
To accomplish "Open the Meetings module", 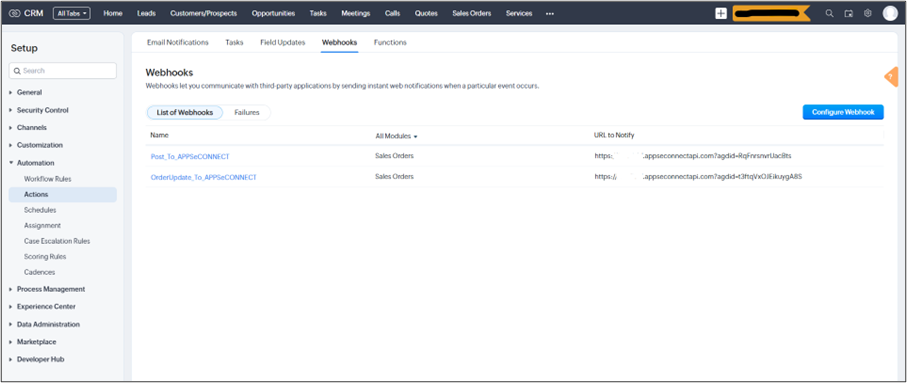I will point(356,13).
